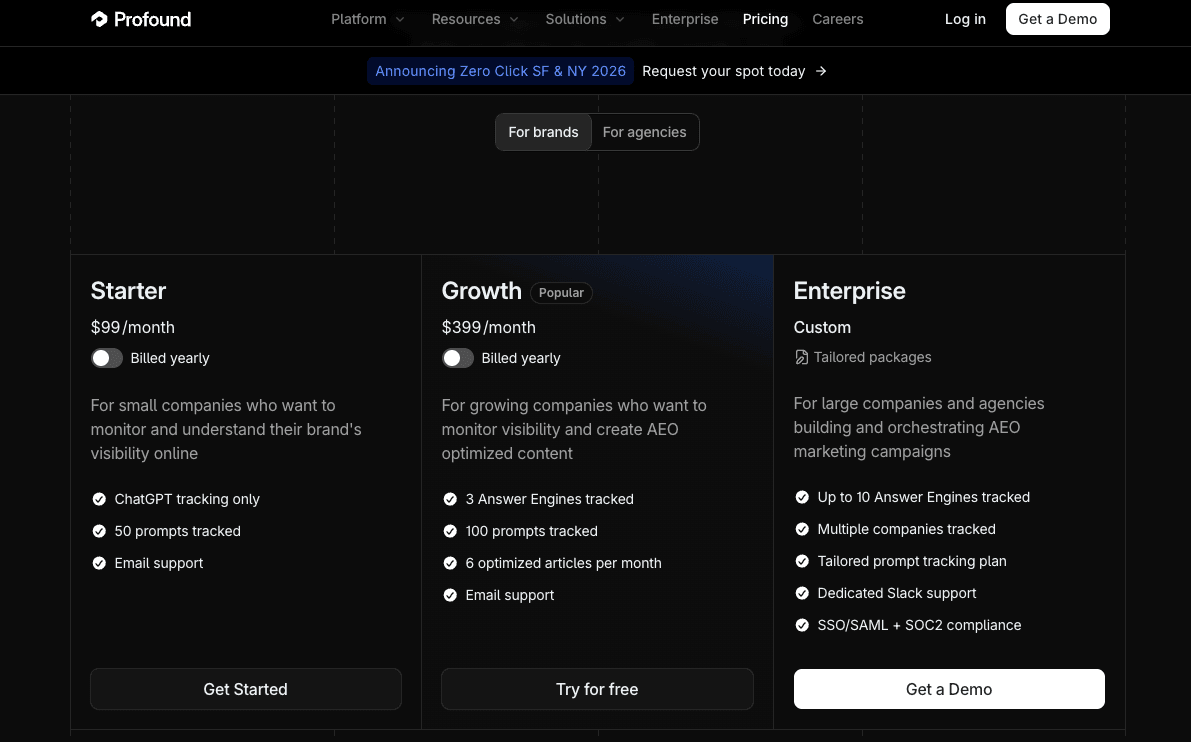1191x742 pixels.
Task: Click the checkmark beside "ChatGPT tracking only"
Action: tap(99, 499)
